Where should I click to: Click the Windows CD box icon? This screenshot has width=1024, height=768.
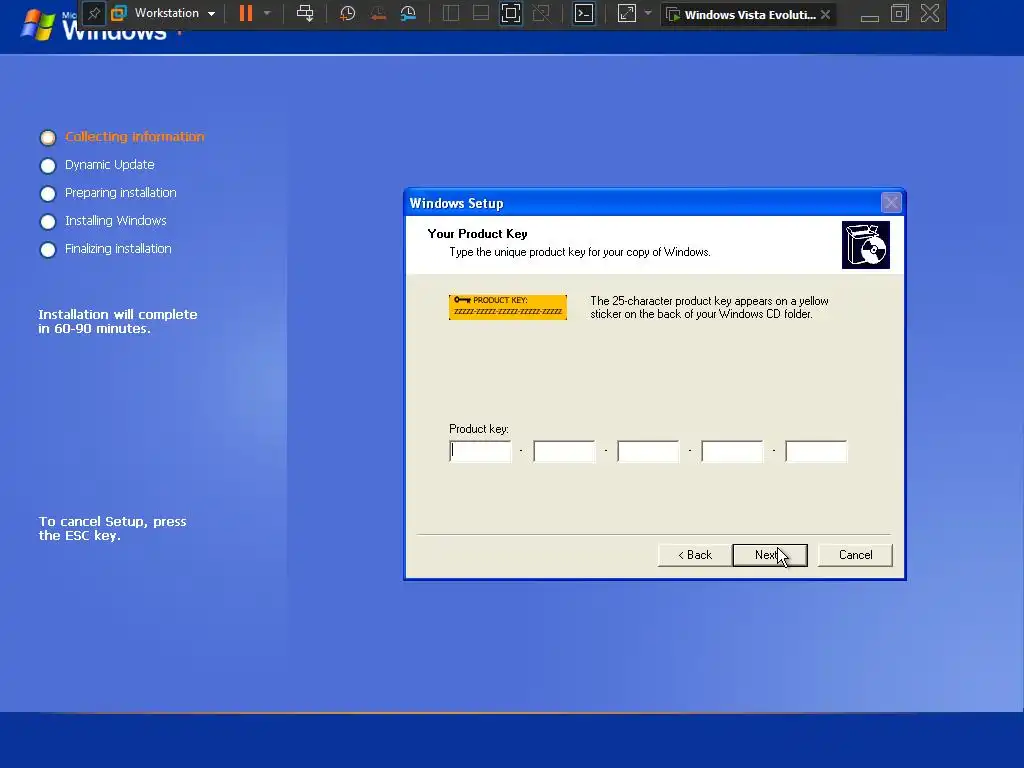coord(866,245)
